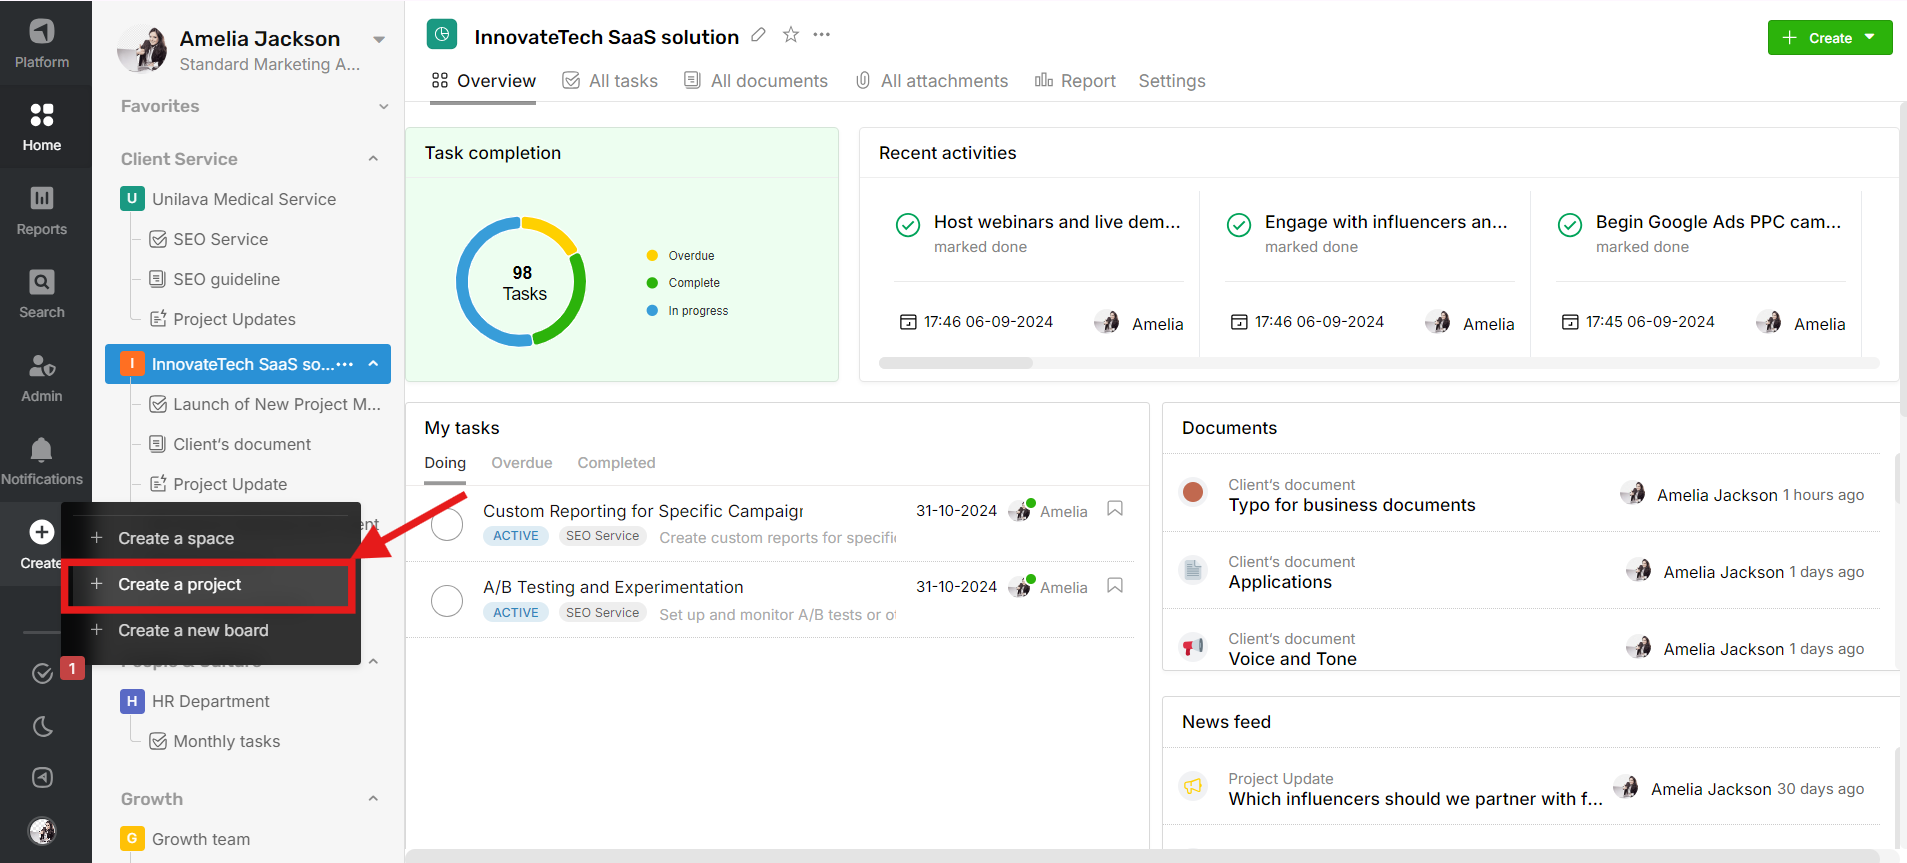Open Typo for business documents

1352,505
